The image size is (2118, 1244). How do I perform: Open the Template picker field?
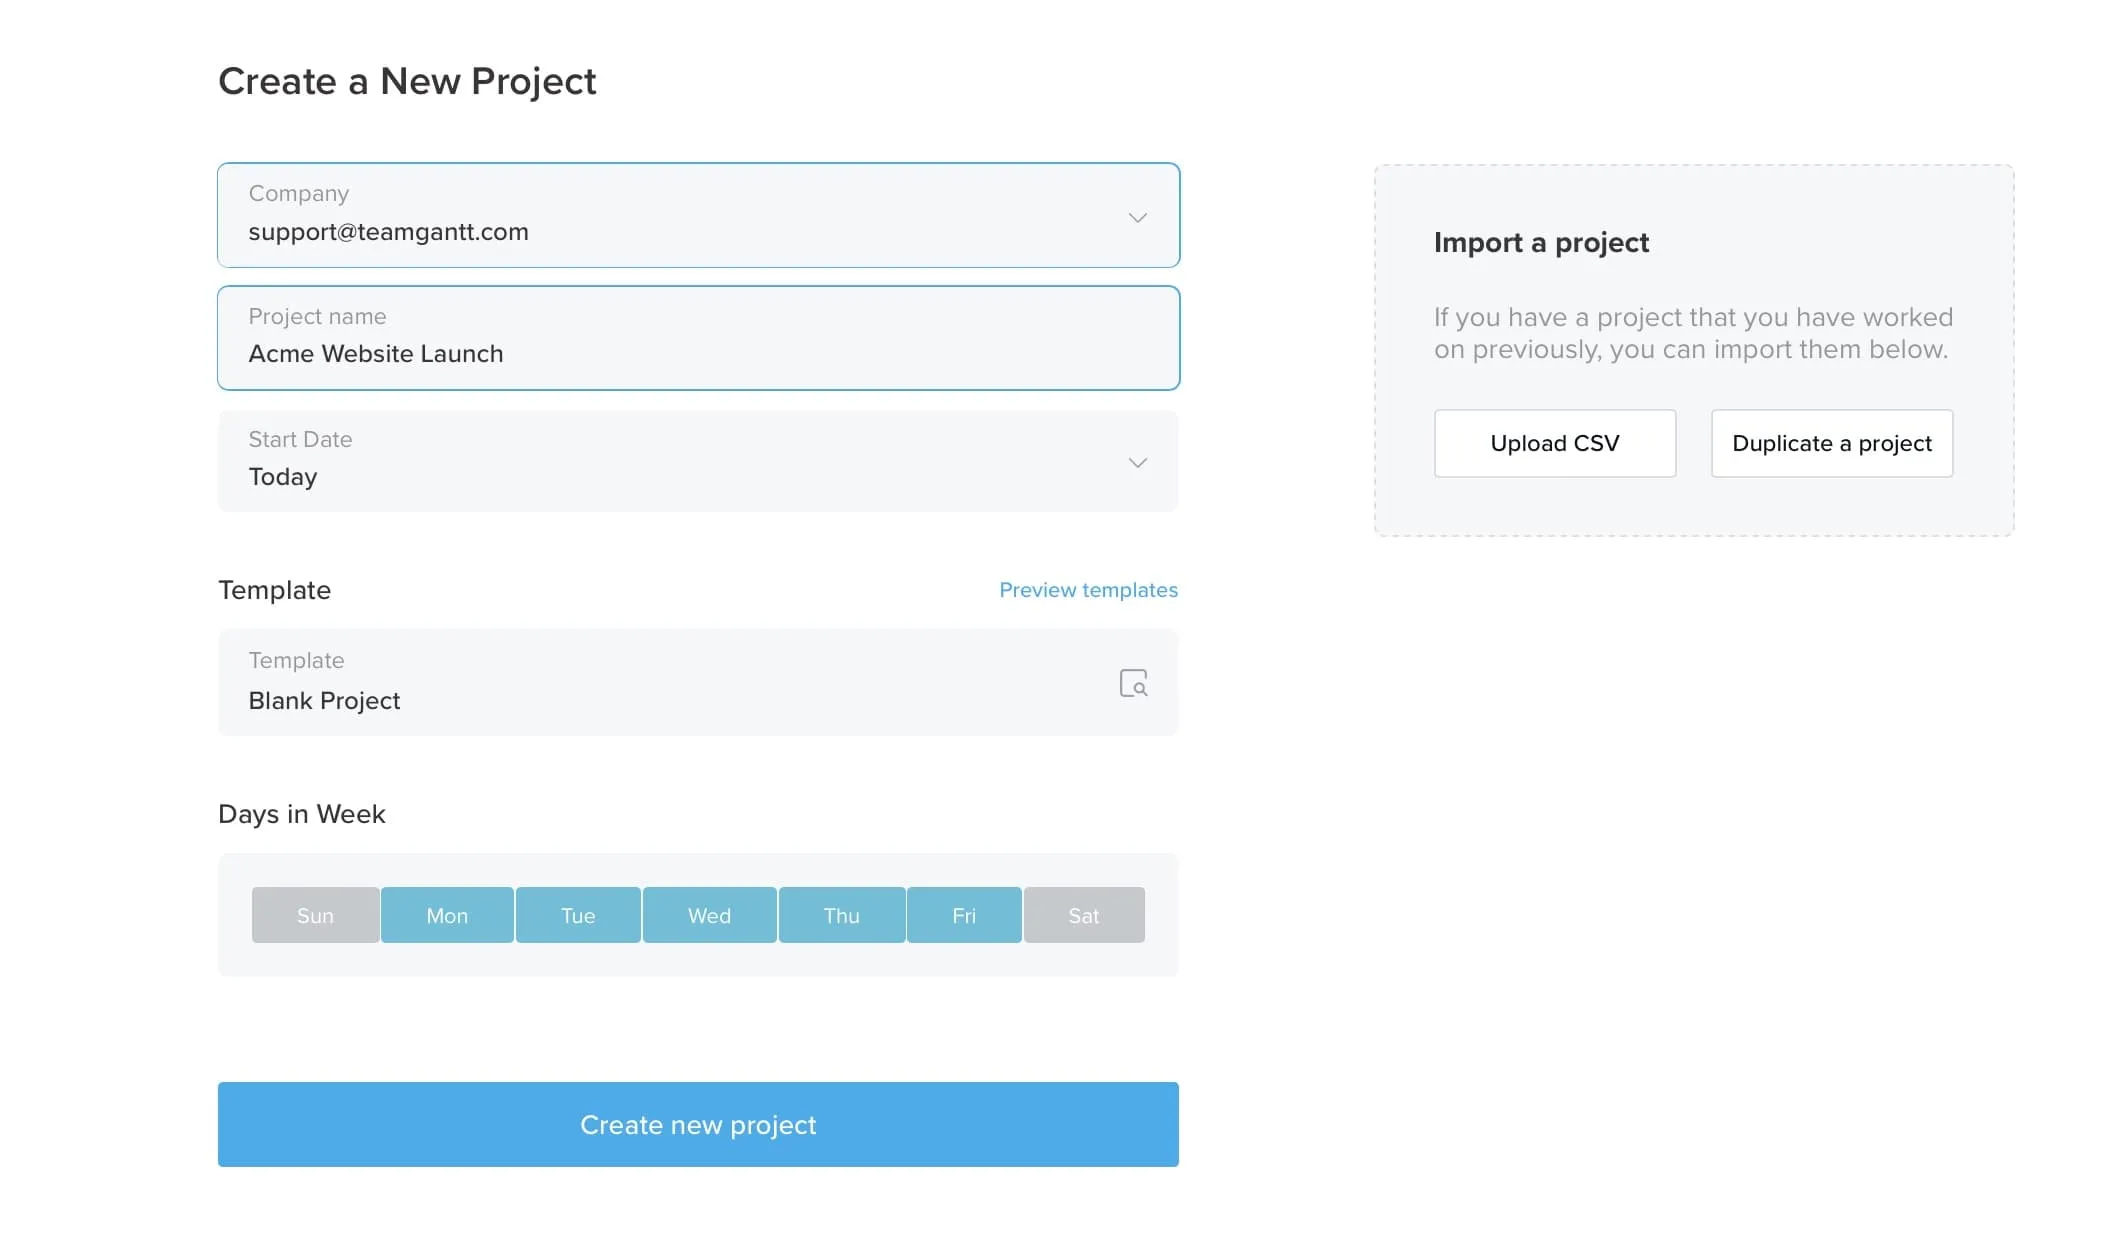[x=698, y=682]
